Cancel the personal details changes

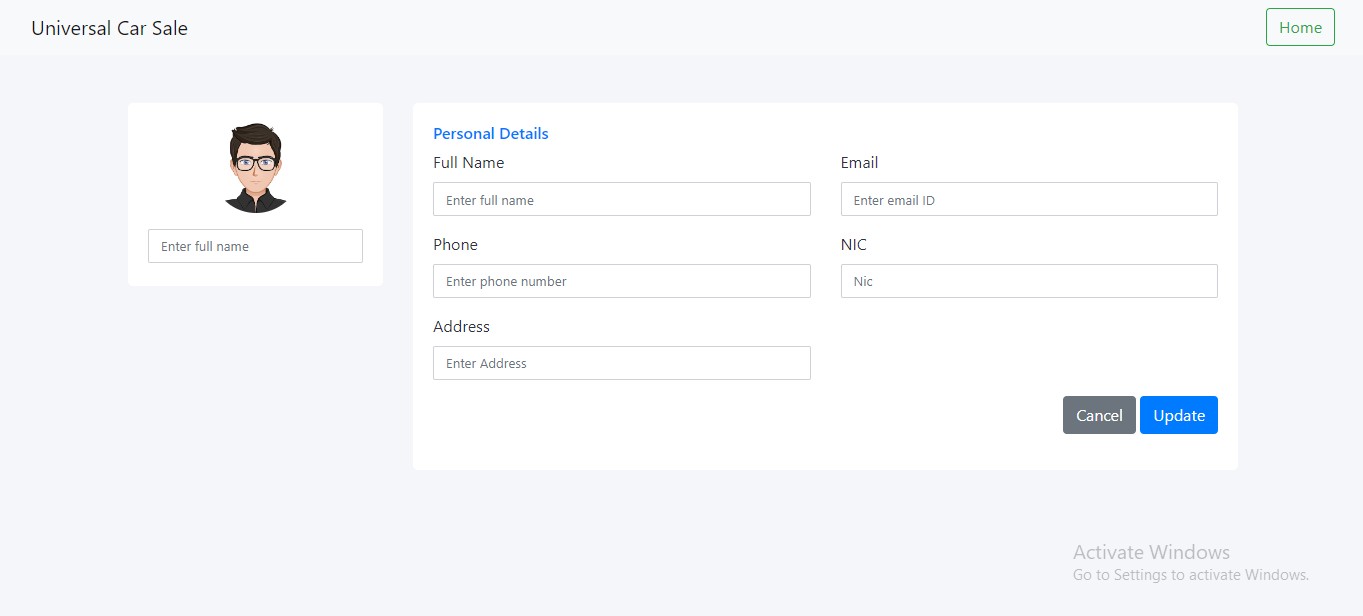tap(1098, 415)
